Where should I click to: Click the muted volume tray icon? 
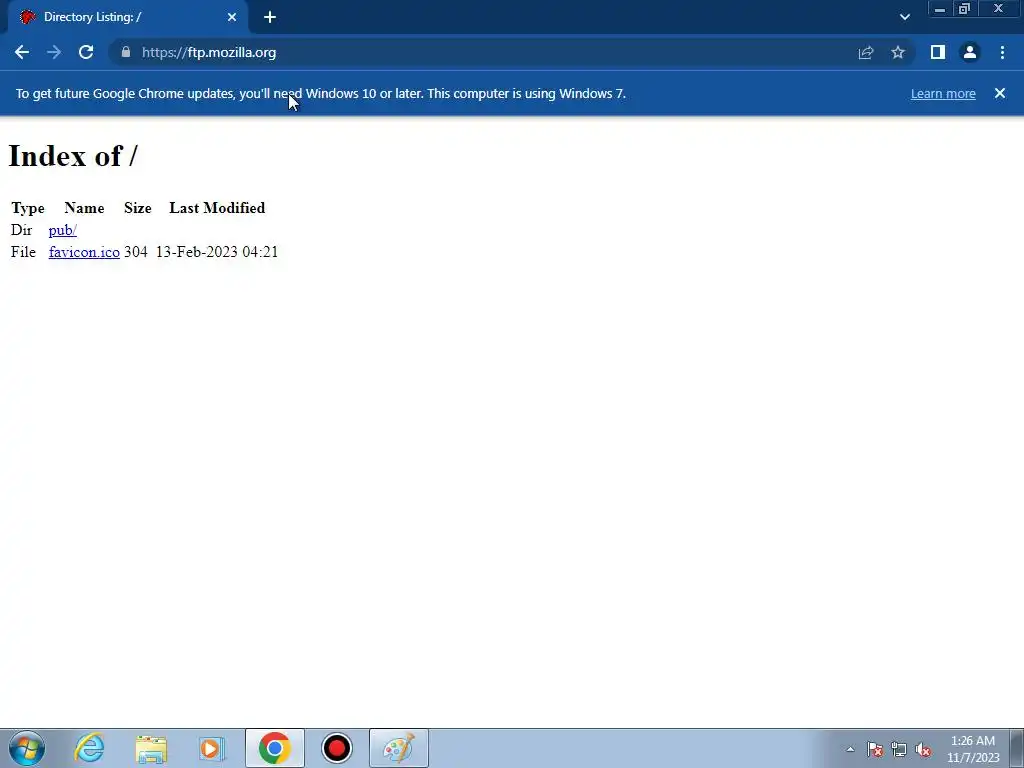(x=923, y=749)
